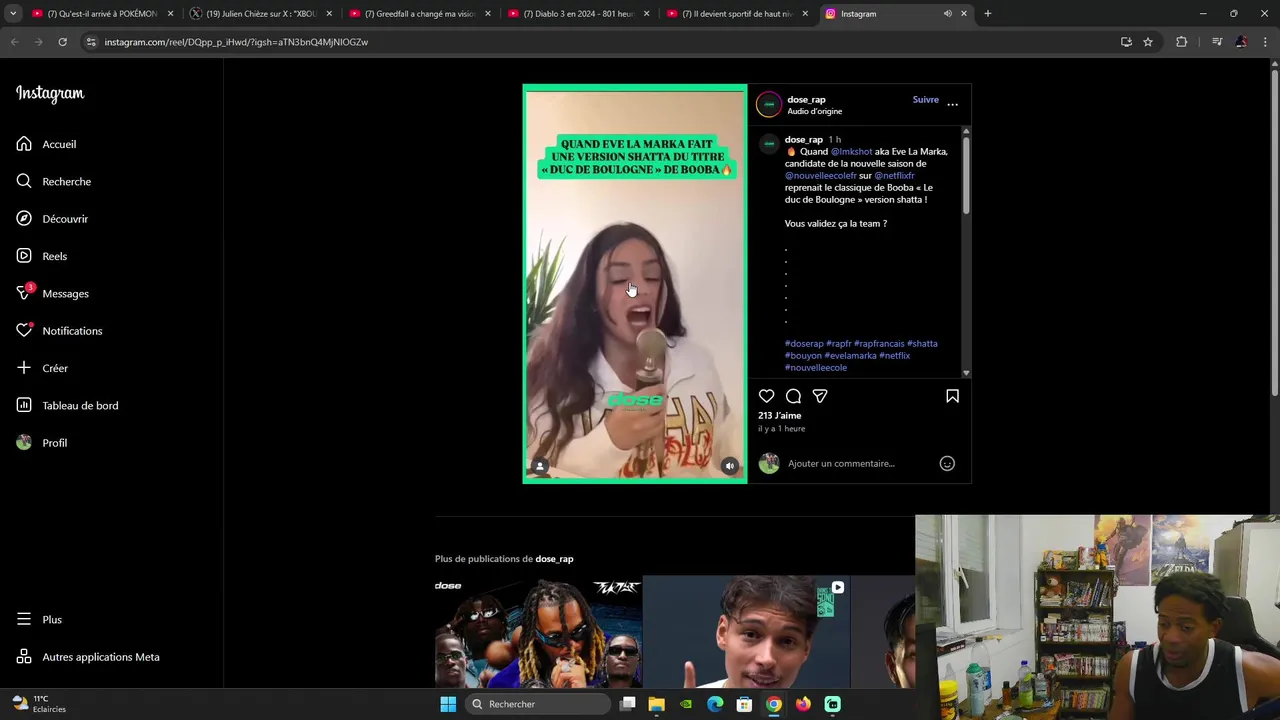Switch to Pokémon YouTube tab
The width and height of the screenshot is (1280, 720).
pyautogui.click(x=102, y=14)
